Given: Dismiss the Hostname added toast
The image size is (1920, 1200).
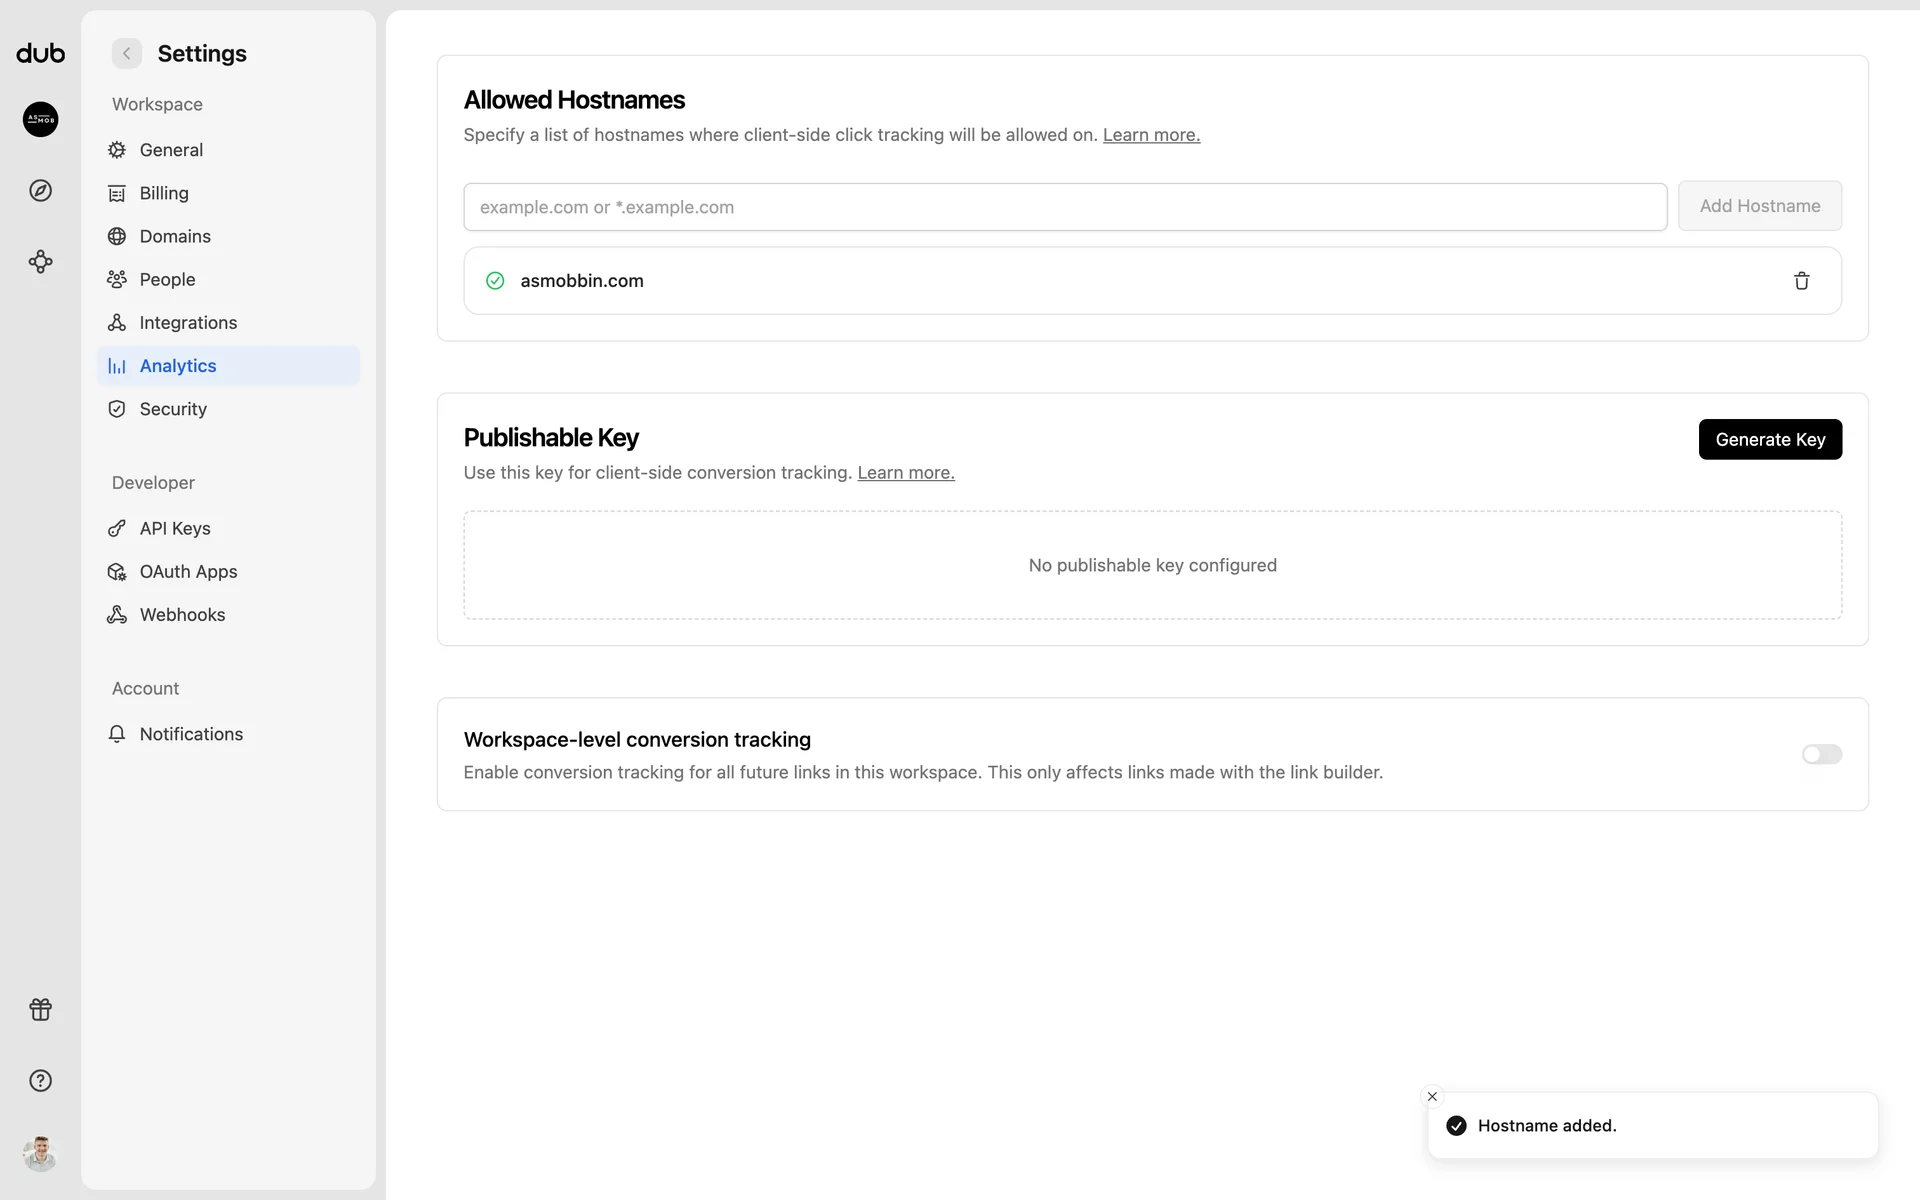Looking at the screenshot, I should coord(1432,1097).
